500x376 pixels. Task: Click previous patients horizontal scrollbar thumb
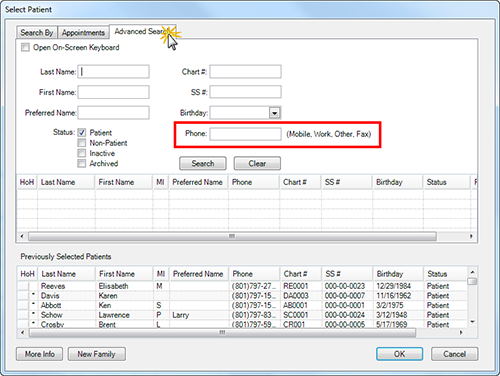tap(222, 332)
